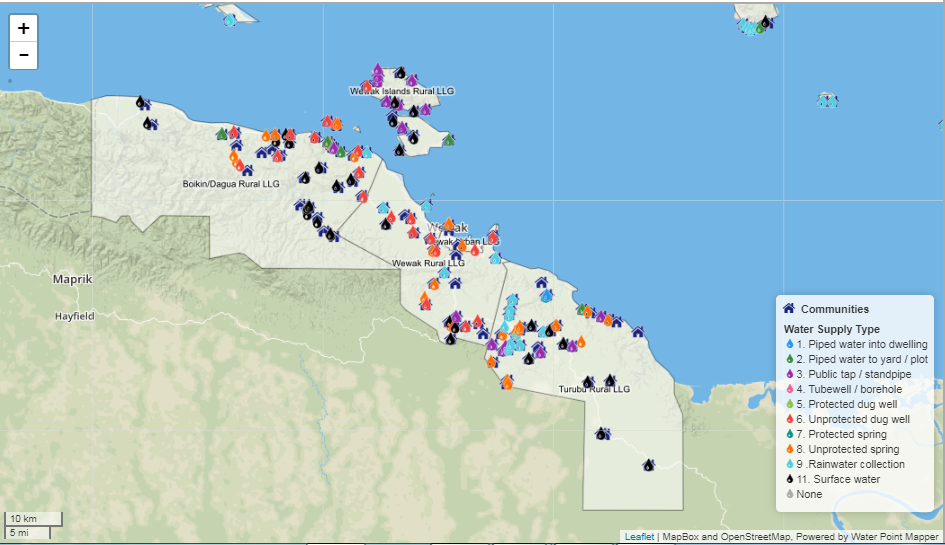
Task: Click the Maprik town label
Action: coord(72,279)
